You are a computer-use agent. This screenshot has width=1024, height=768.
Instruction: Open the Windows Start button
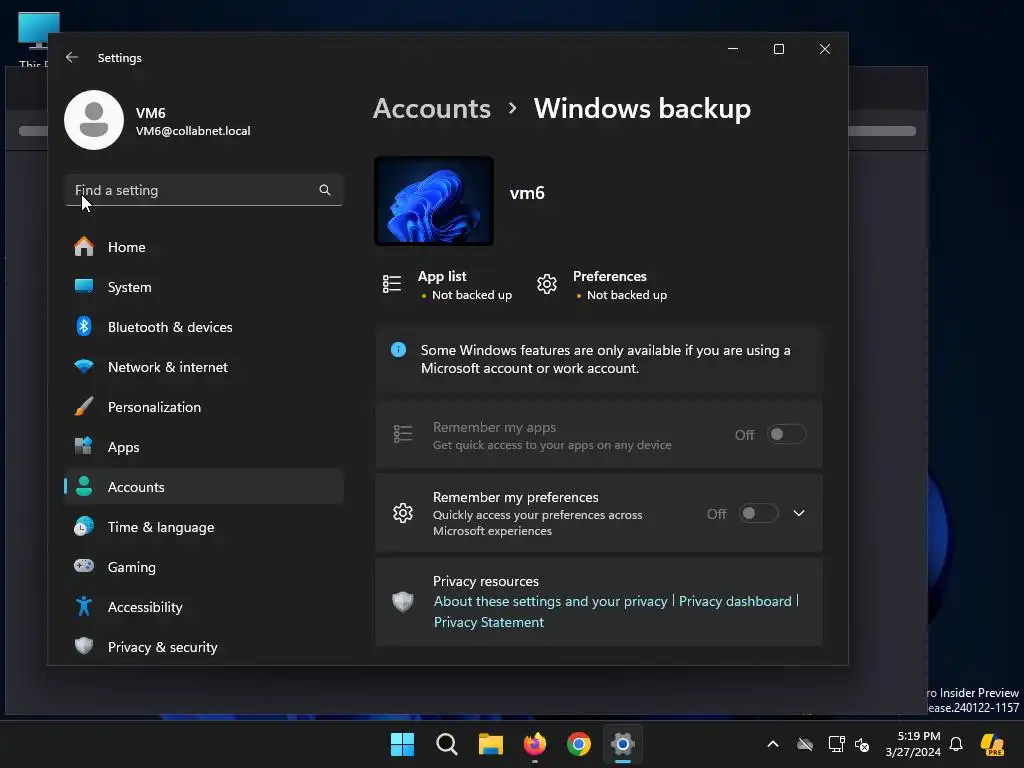(402, 744)
